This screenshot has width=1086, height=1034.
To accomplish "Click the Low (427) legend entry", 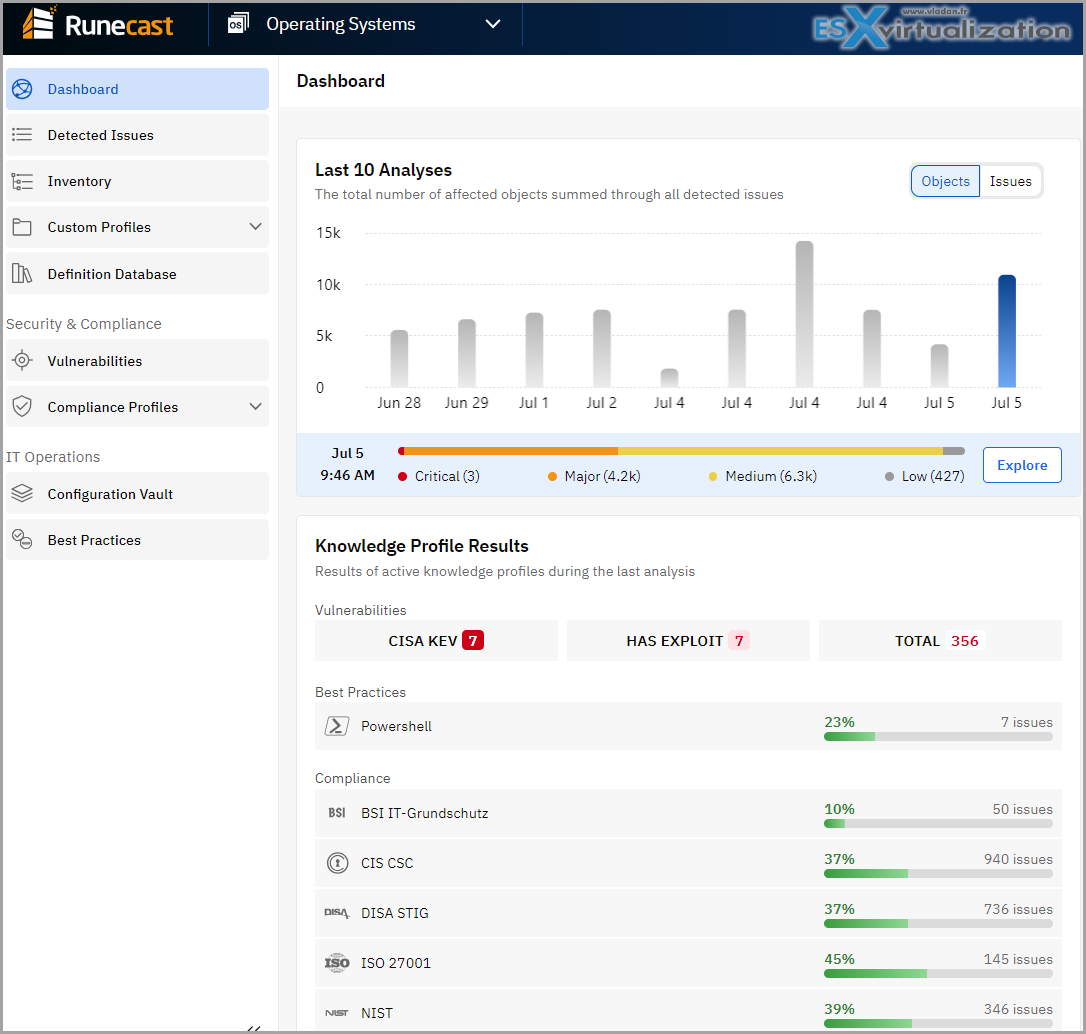I will [925, 476].
